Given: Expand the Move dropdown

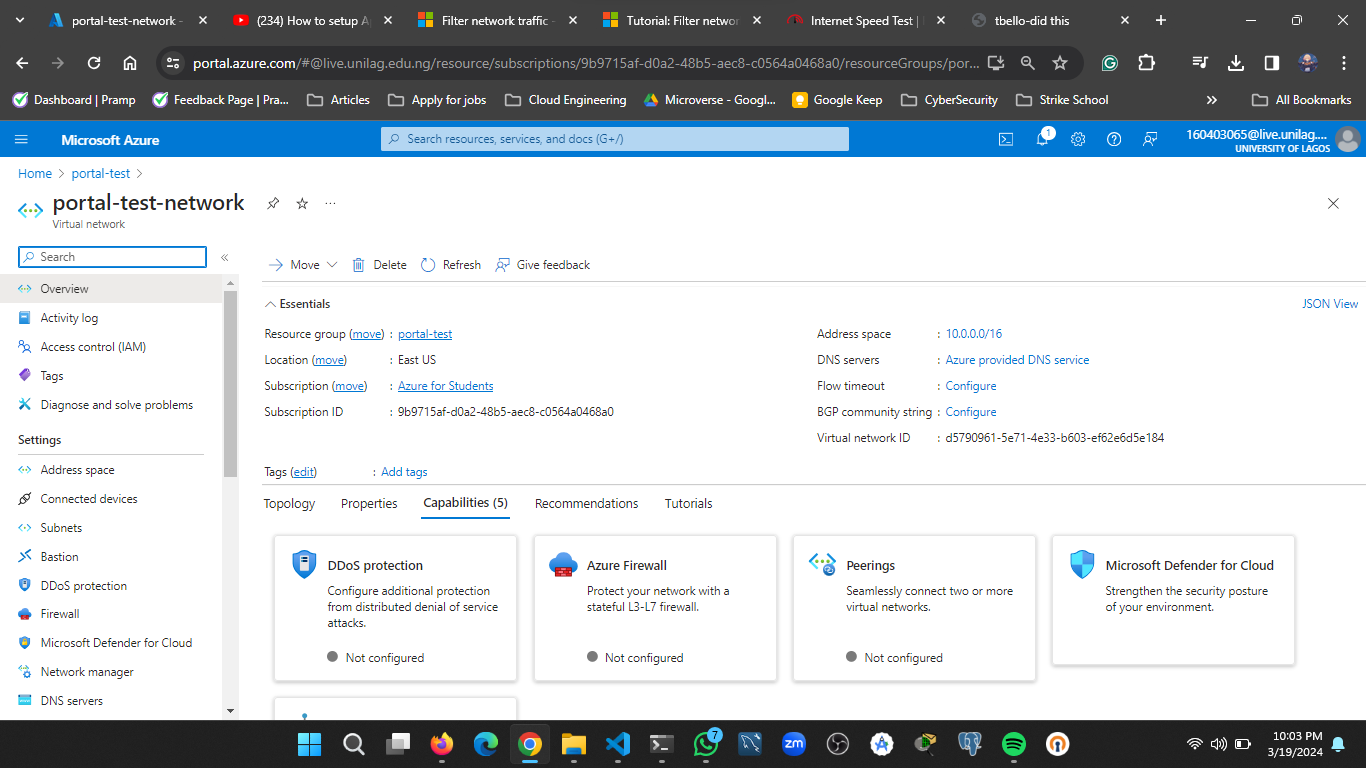Looking at the screenshot, I should pyautogui.click(x=303, y=265).
